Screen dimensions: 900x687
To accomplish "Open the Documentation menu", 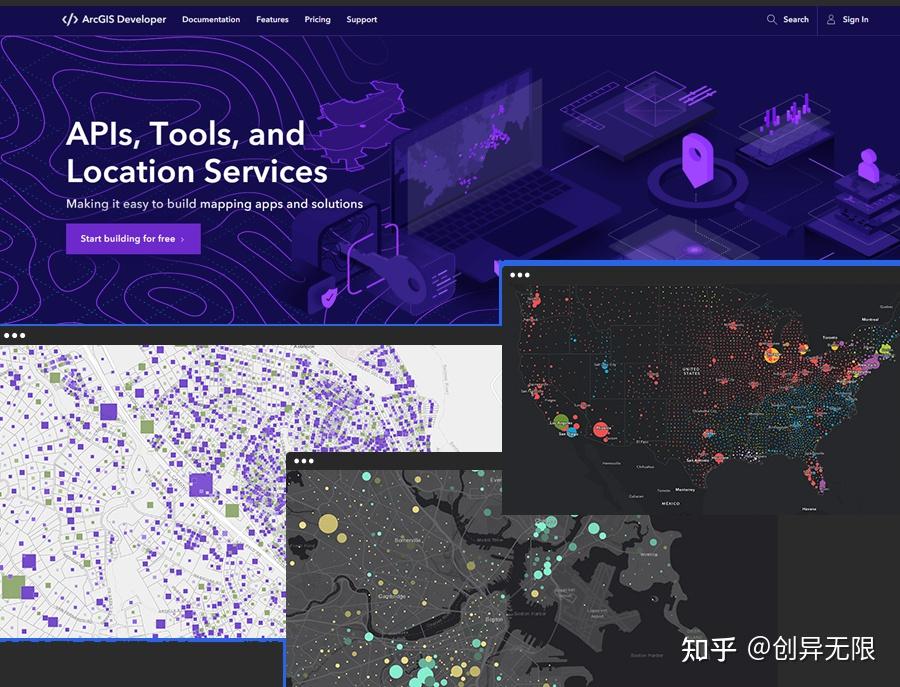I will (x=211, y=20).
